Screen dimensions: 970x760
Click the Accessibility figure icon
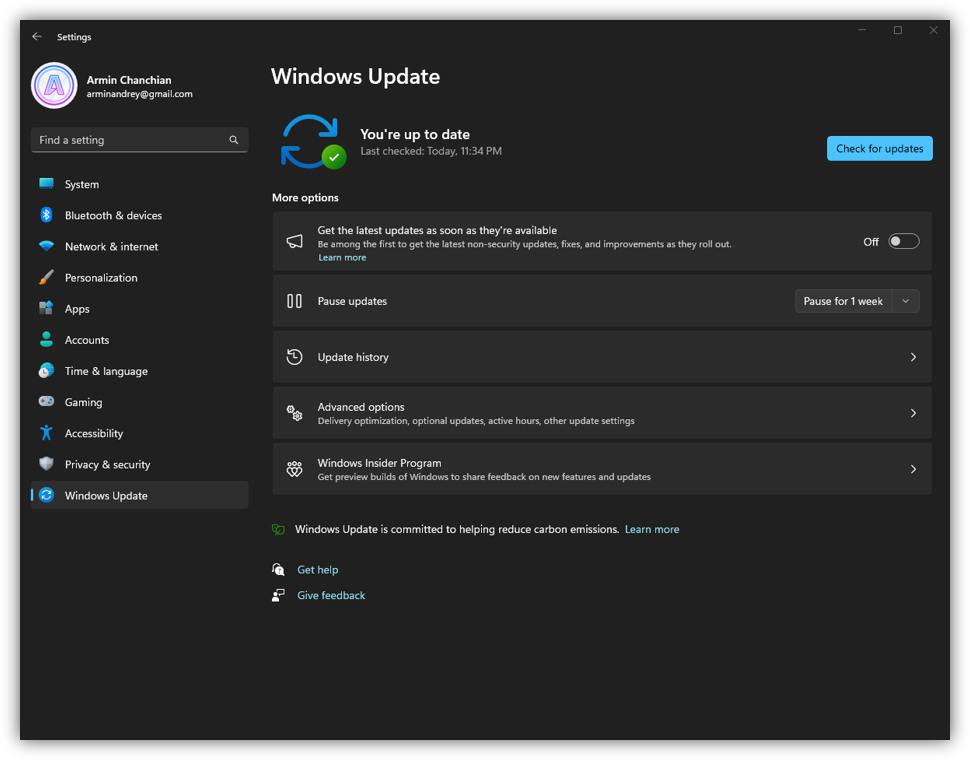click(46, 432)
